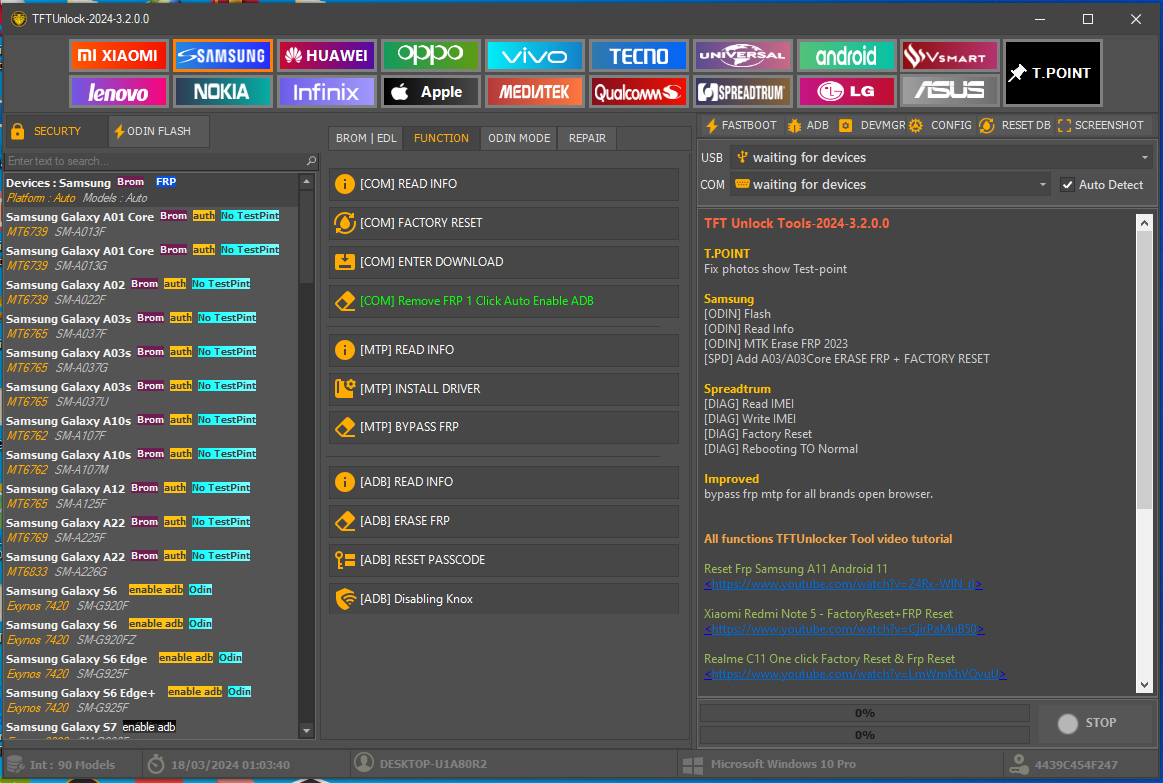This screenshot has height=783, width=1163.
Task: Open the T.POINT test-point button
Action: click(1052, 73)
